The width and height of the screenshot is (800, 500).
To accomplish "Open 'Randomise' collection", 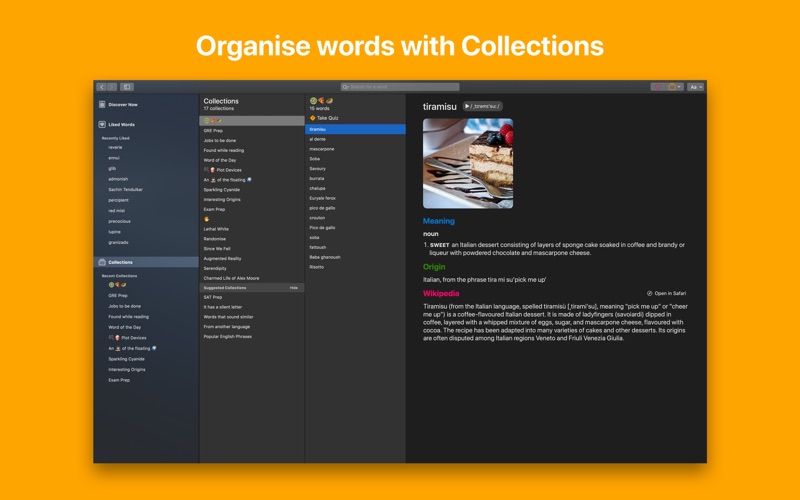I will pyautogui.click(x=215, y=239).
